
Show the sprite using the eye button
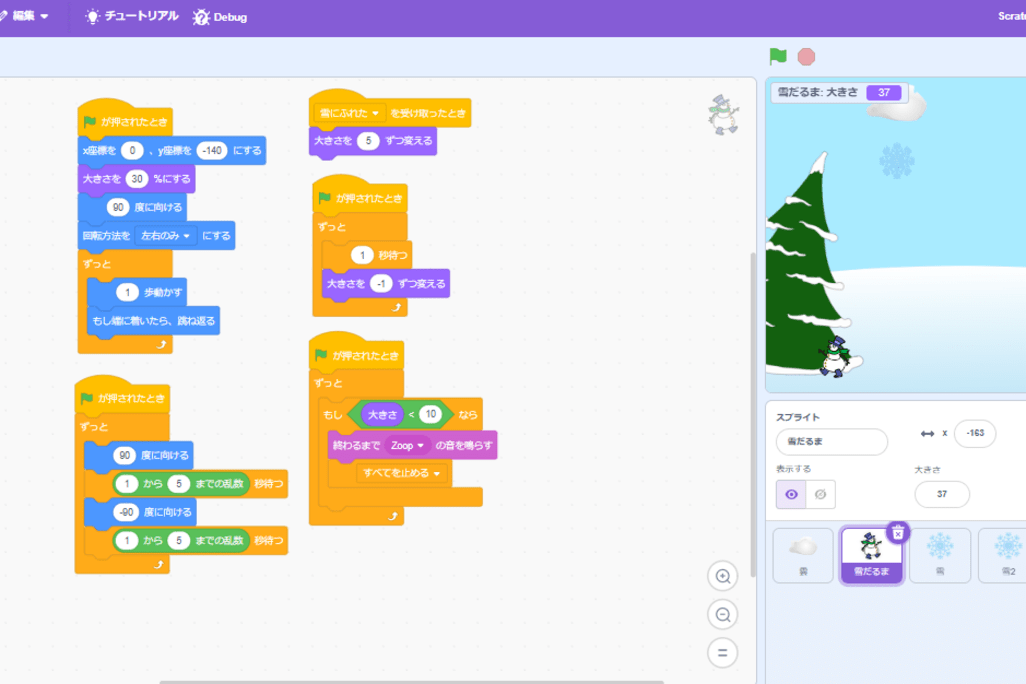pos(791,494)
